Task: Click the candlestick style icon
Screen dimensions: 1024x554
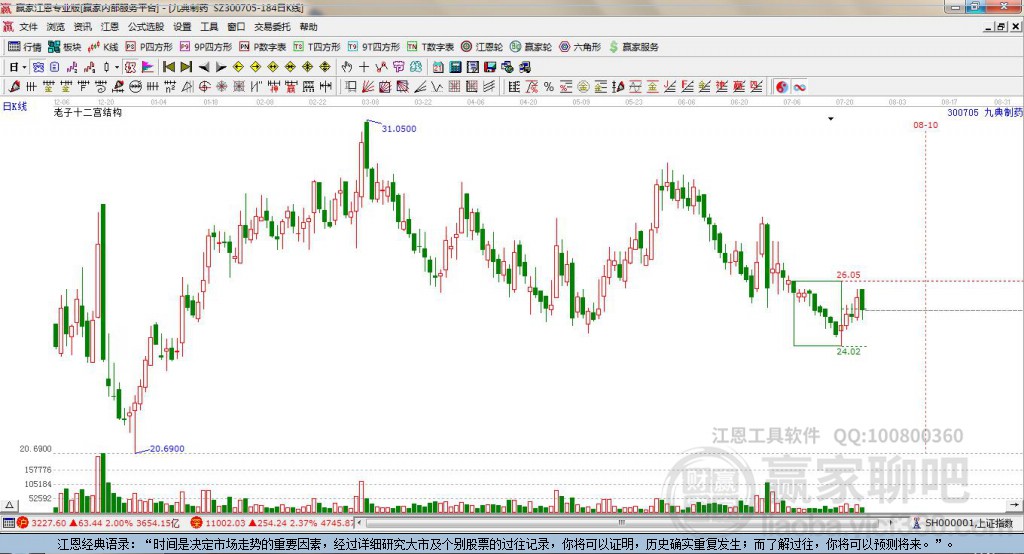Action: 106,67
